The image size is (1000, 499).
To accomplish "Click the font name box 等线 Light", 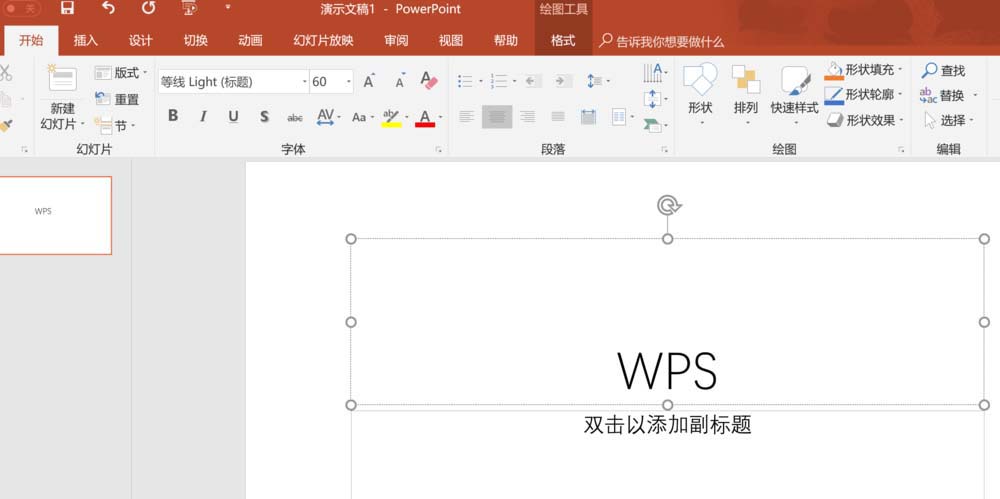I will point(228,82).
